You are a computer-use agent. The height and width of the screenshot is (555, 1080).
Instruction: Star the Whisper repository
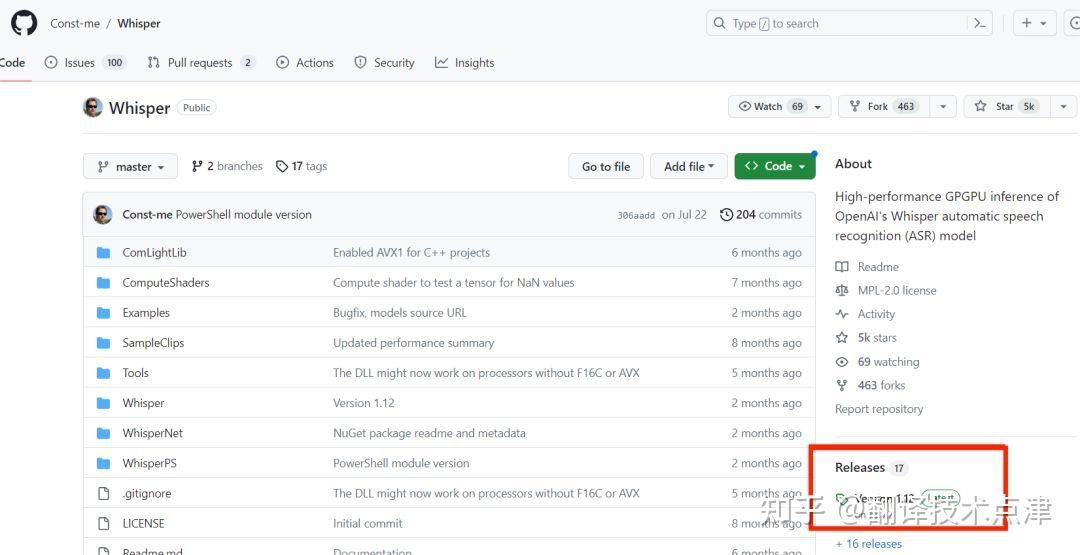click(x=1006, y=107)
